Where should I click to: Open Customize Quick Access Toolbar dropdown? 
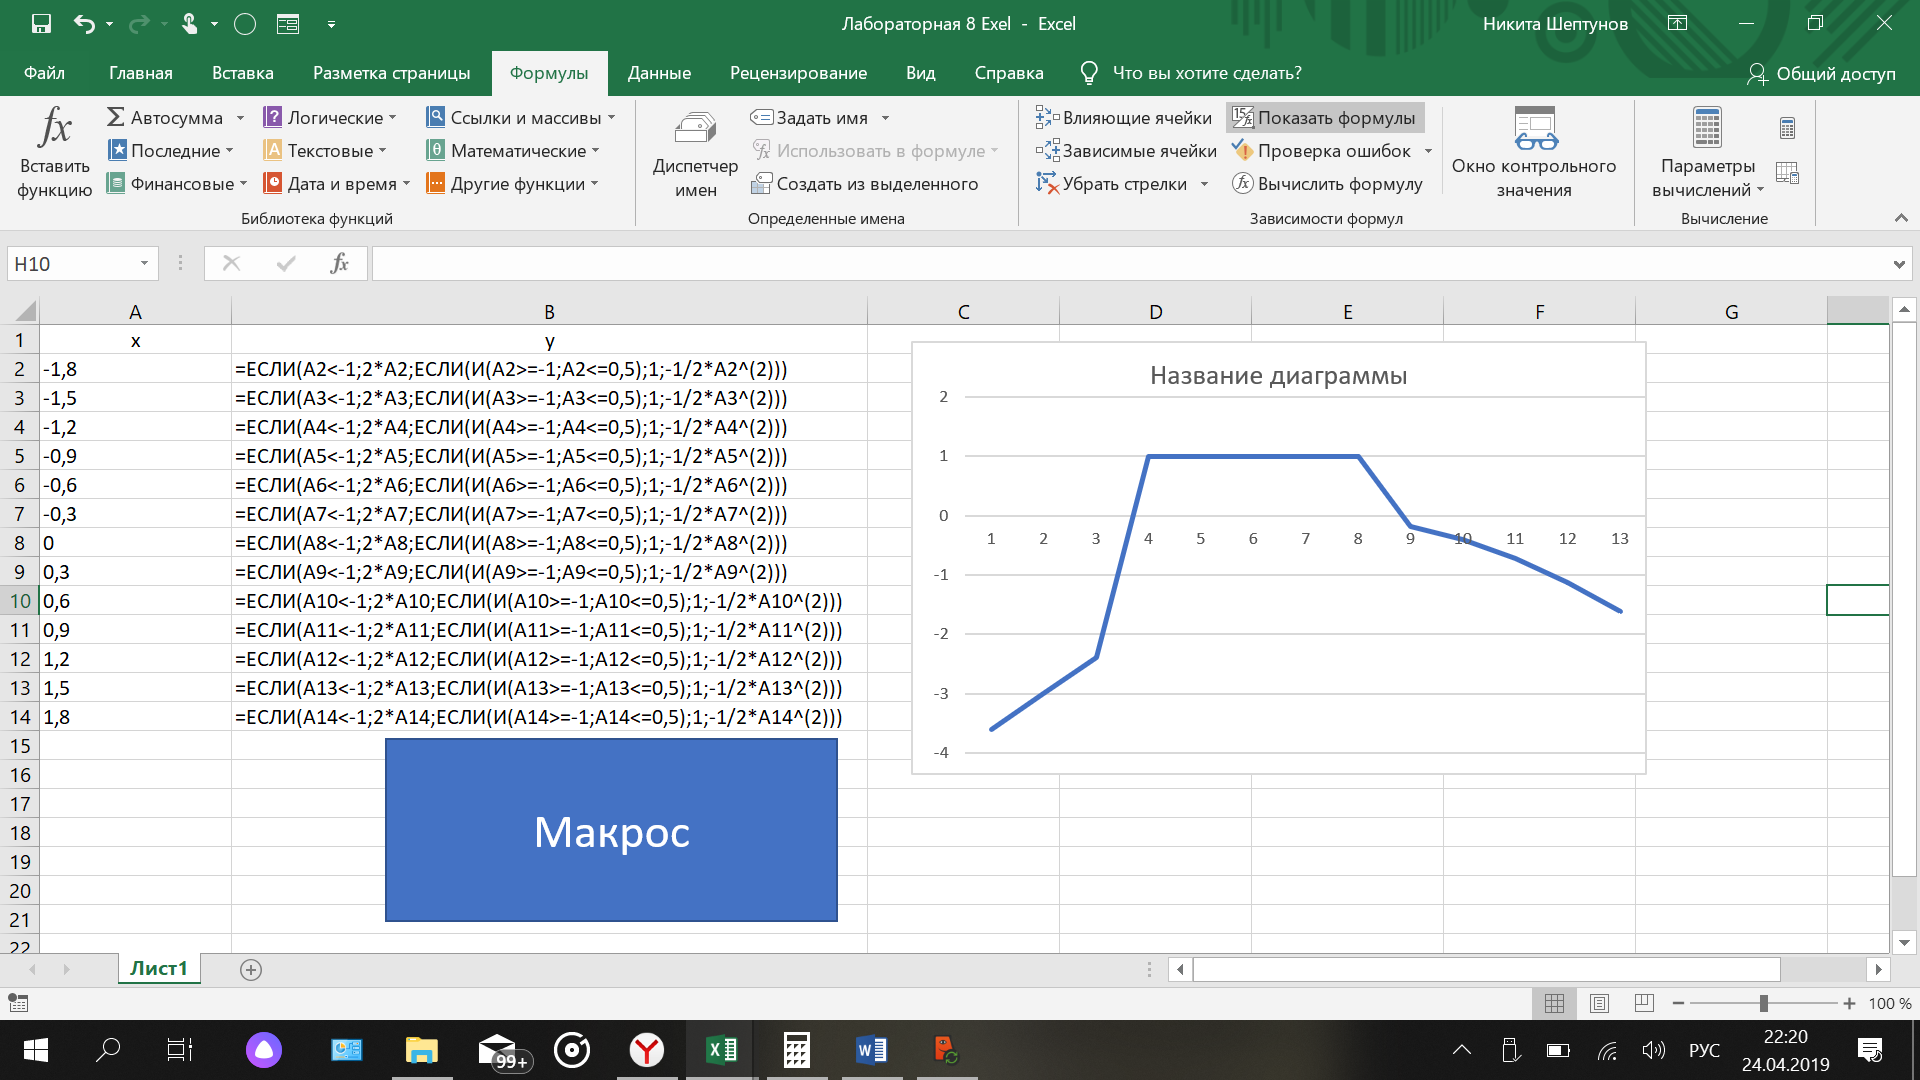[331, 24]
